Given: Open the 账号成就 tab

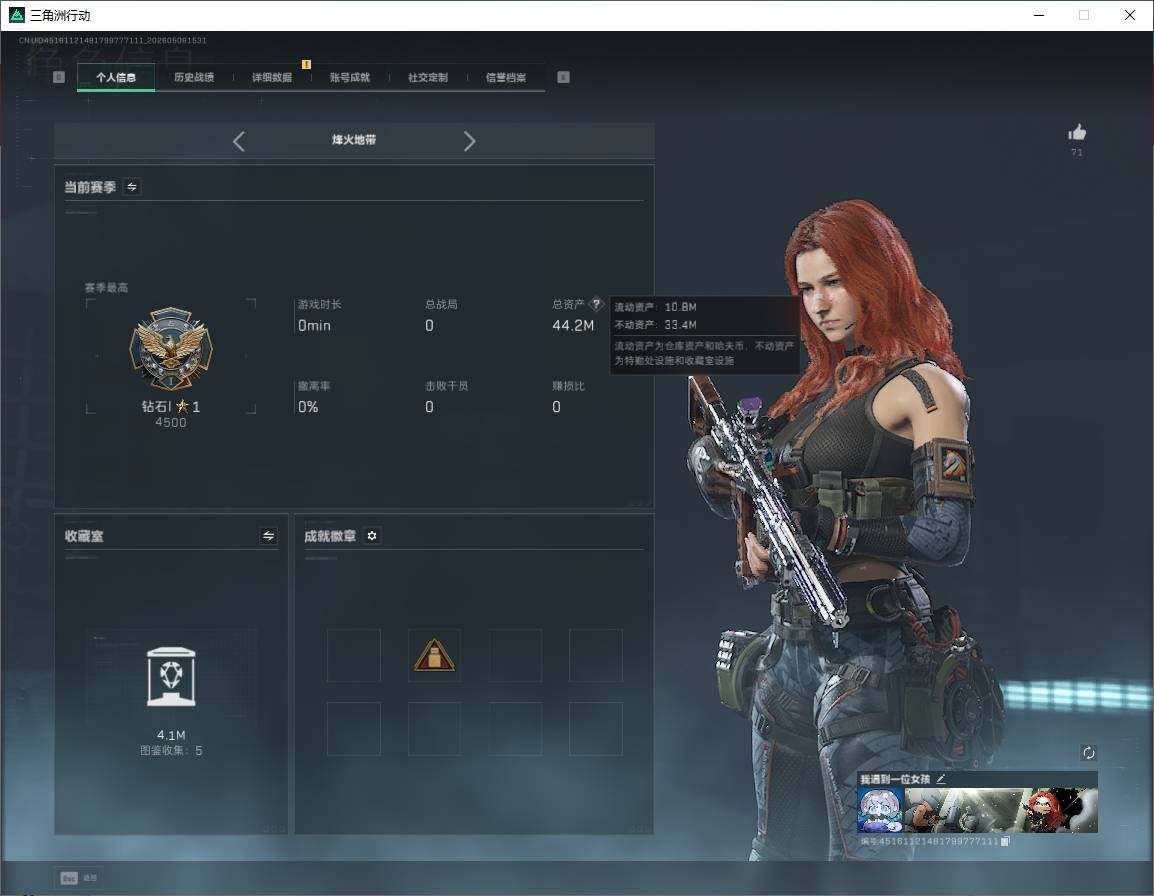Looking at the screenshot, I should tap(350, 77).
